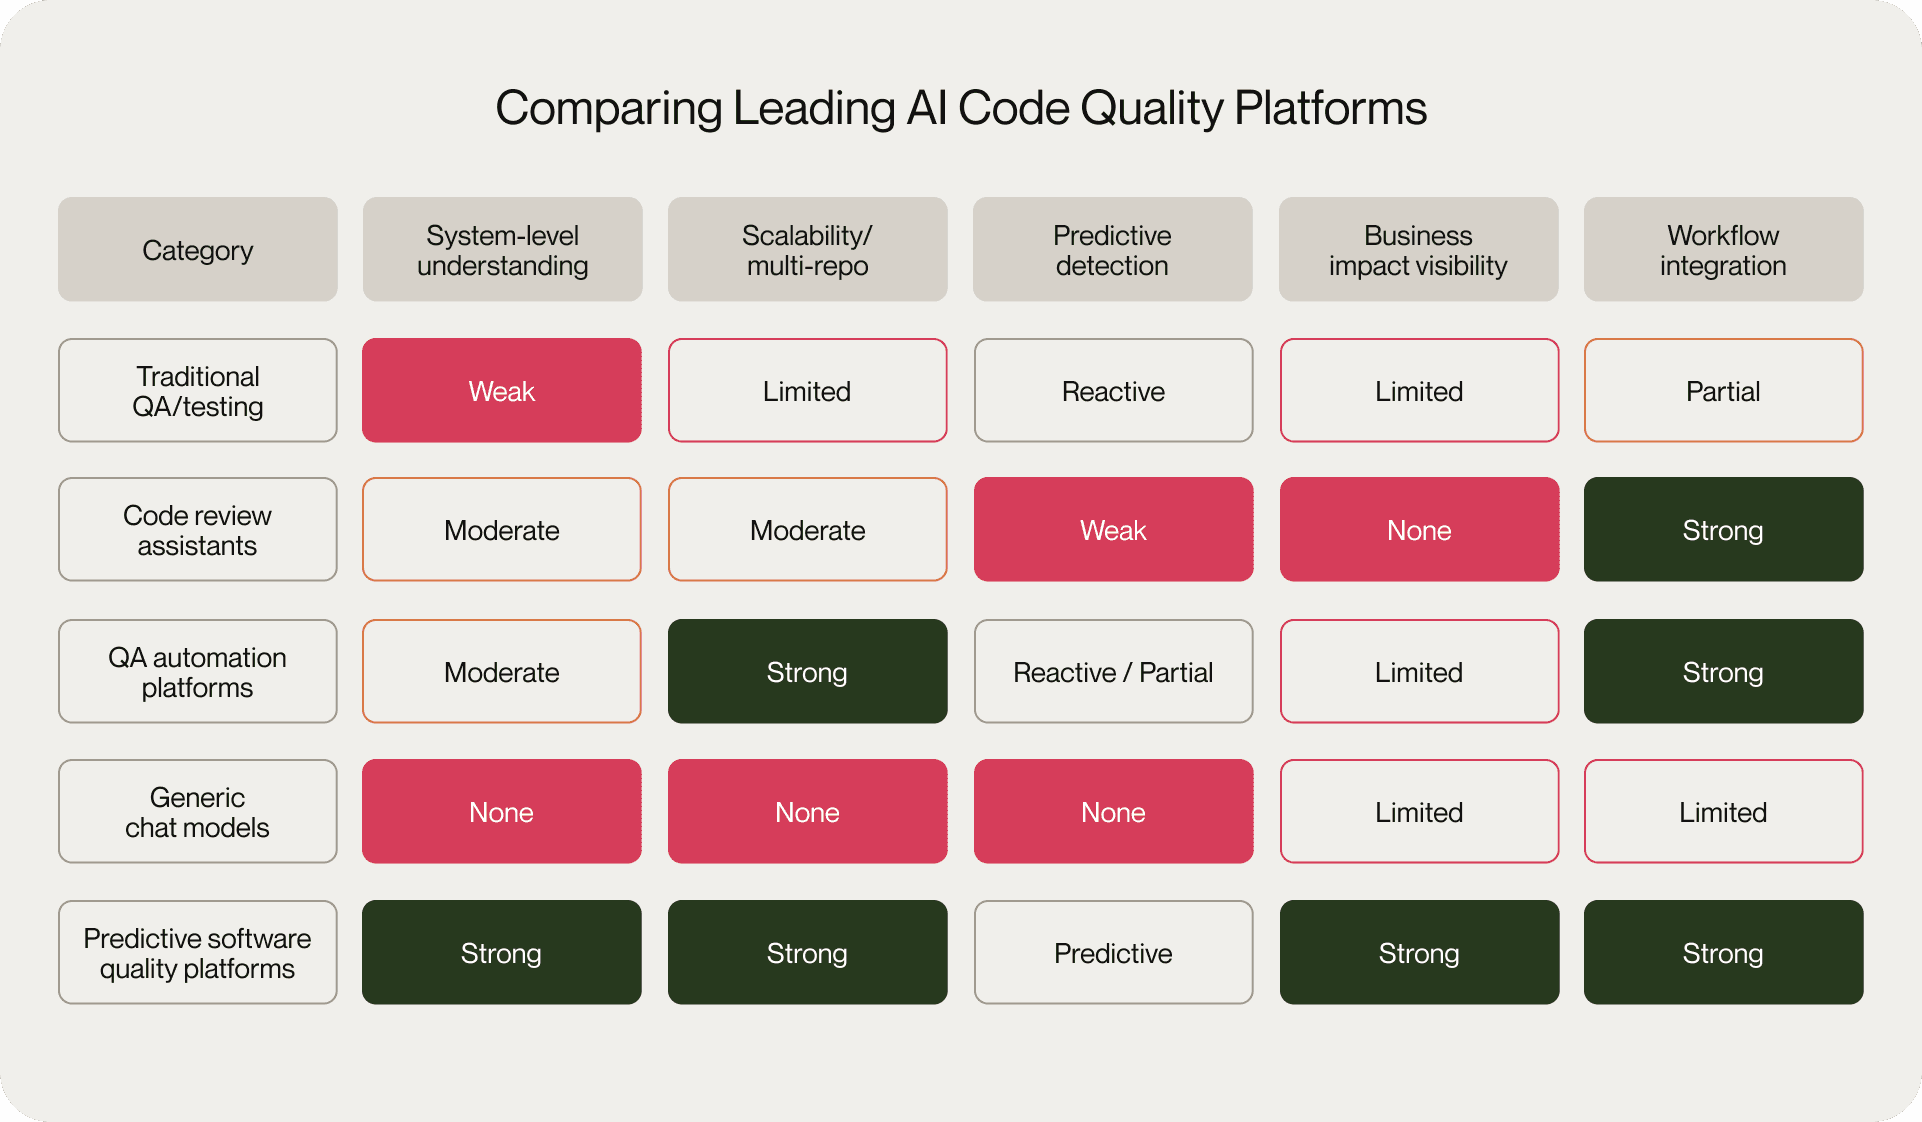The width and height of the screenshot is (1922, 1122).
Task: Click the 'Workflow integration' column header
Action: 1723,250
